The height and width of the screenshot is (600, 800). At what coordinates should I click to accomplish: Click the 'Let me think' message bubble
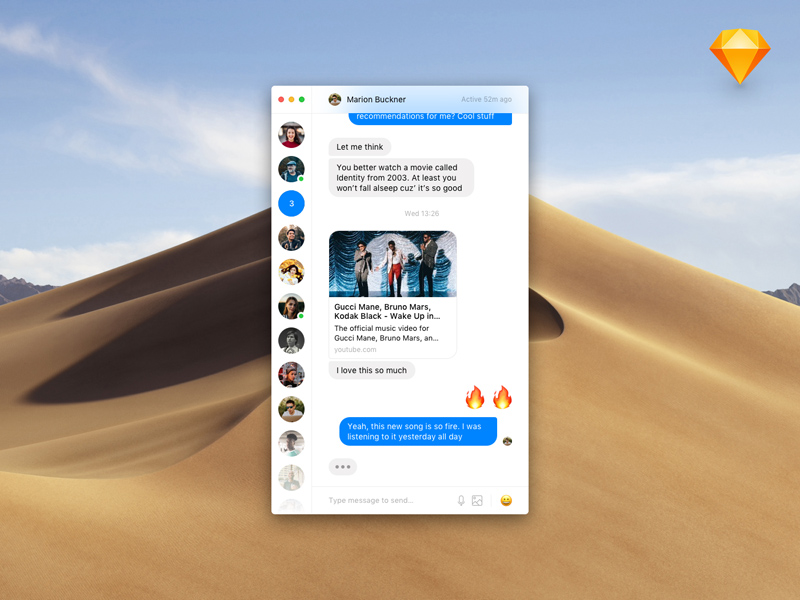click(x=358, y=146)
